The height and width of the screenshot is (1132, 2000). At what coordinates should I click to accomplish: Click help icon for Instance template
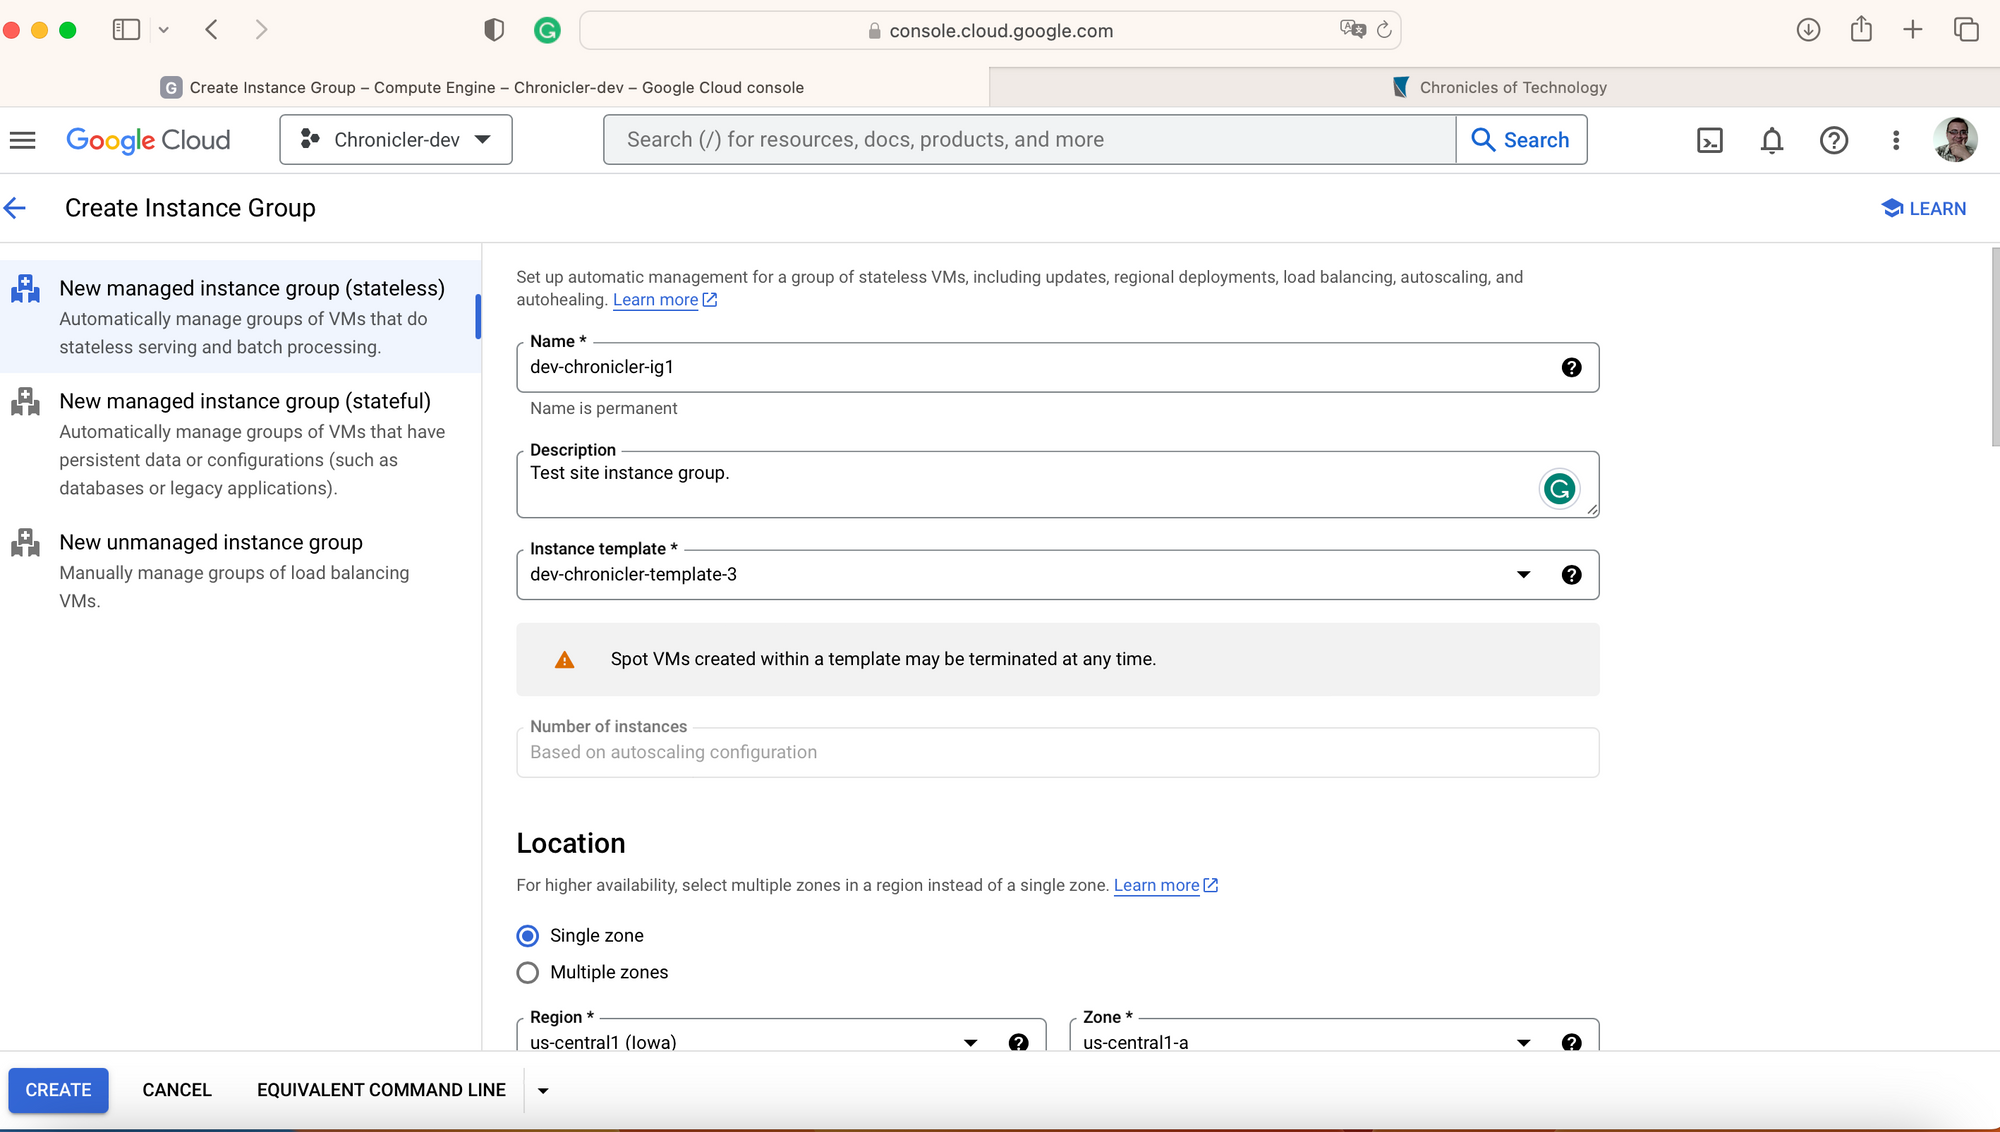1571,575
